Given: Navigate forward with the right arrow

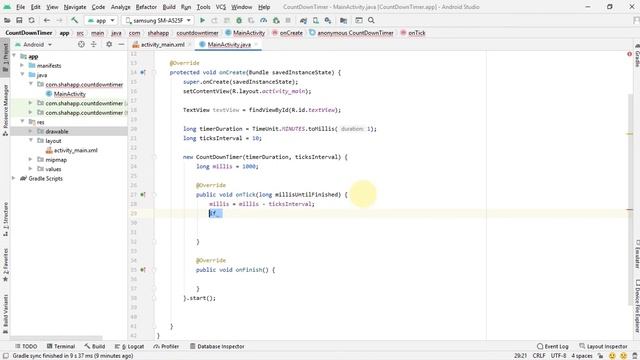Looking at the screenshot, I should (59, 20).
